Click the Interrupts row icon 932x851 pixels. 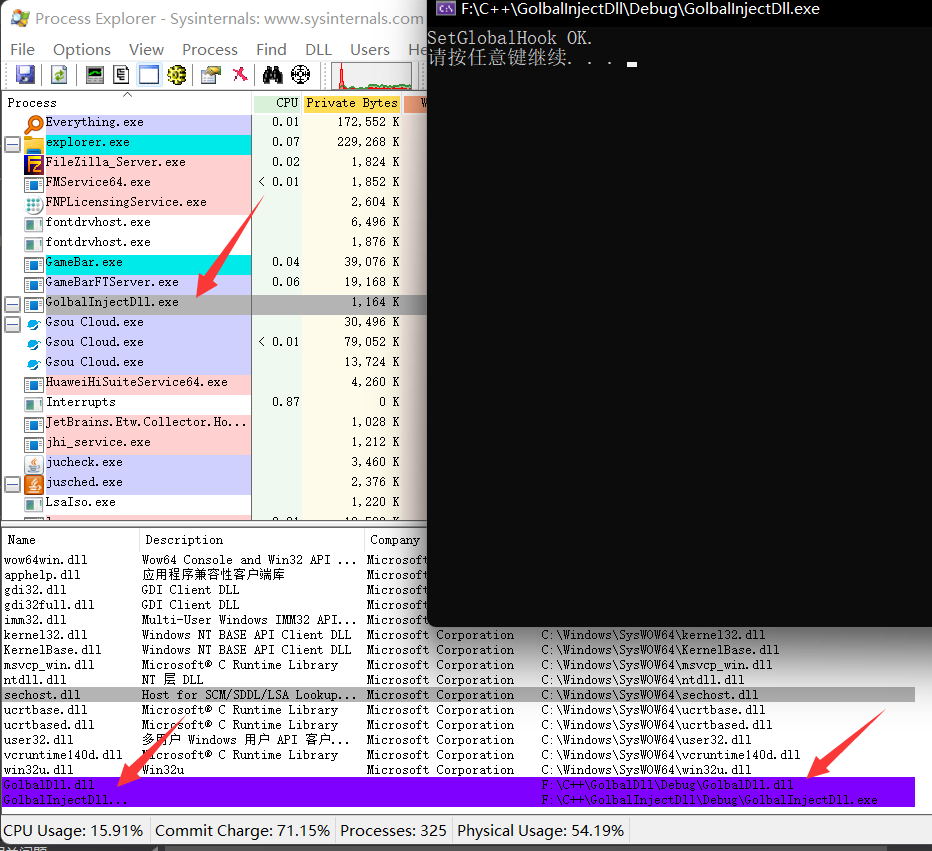(34, 404)
